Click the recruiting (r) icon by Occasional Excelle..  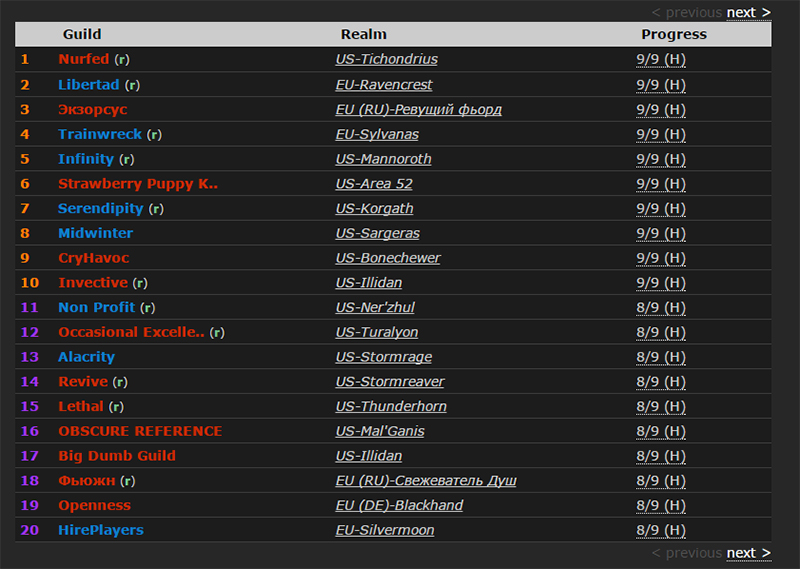point(217,333)
